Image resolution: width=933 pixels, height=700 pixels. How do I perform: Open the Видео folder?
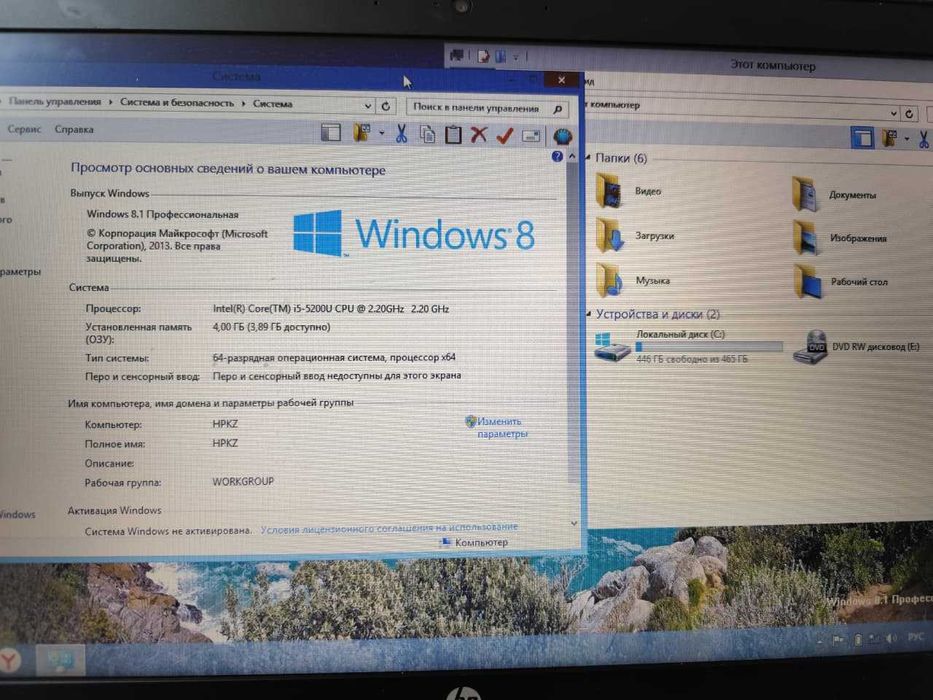628,191
